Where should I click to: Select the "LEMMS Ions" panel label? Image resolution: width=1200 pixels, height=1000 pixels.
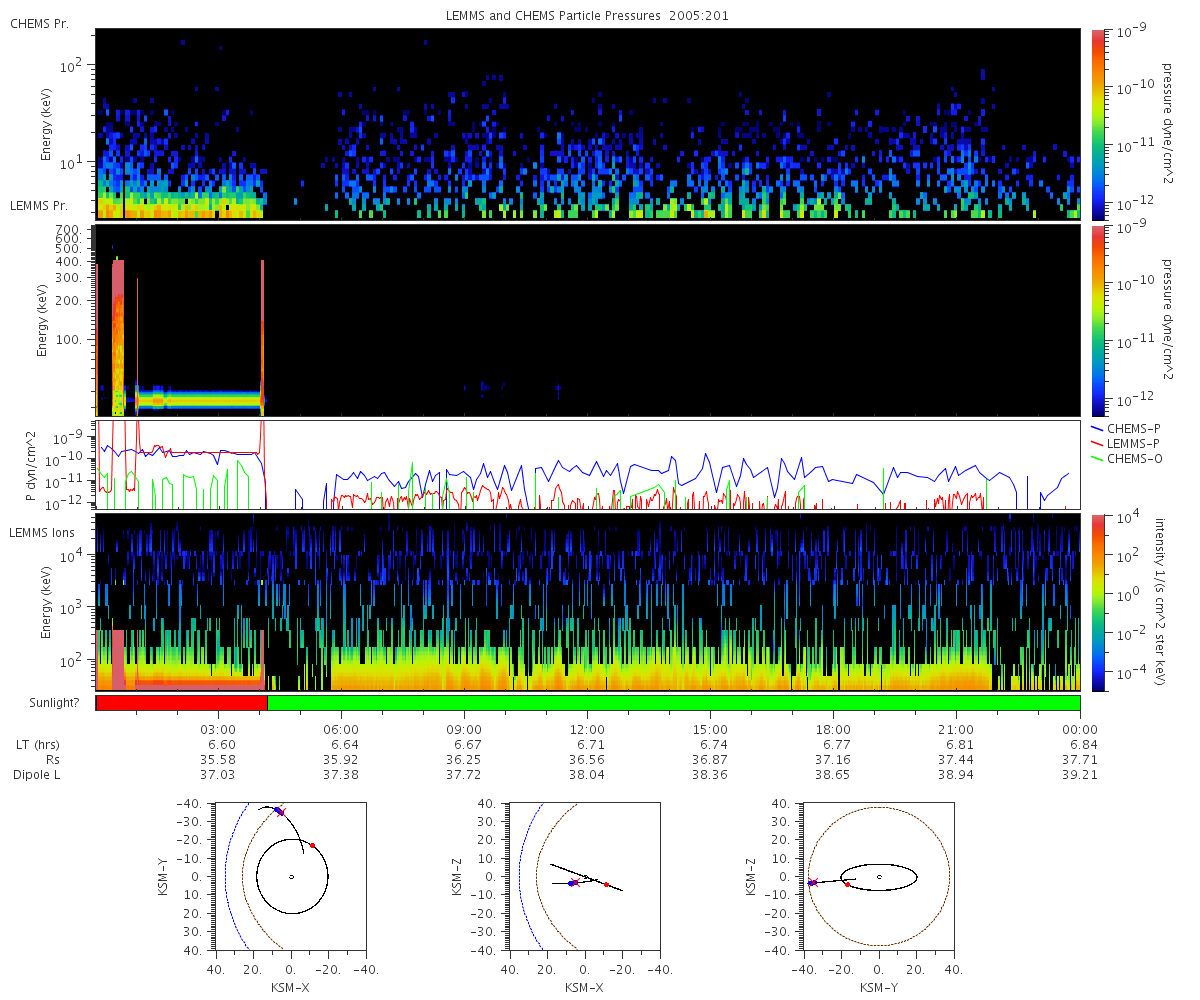click(x=42, y=532)
